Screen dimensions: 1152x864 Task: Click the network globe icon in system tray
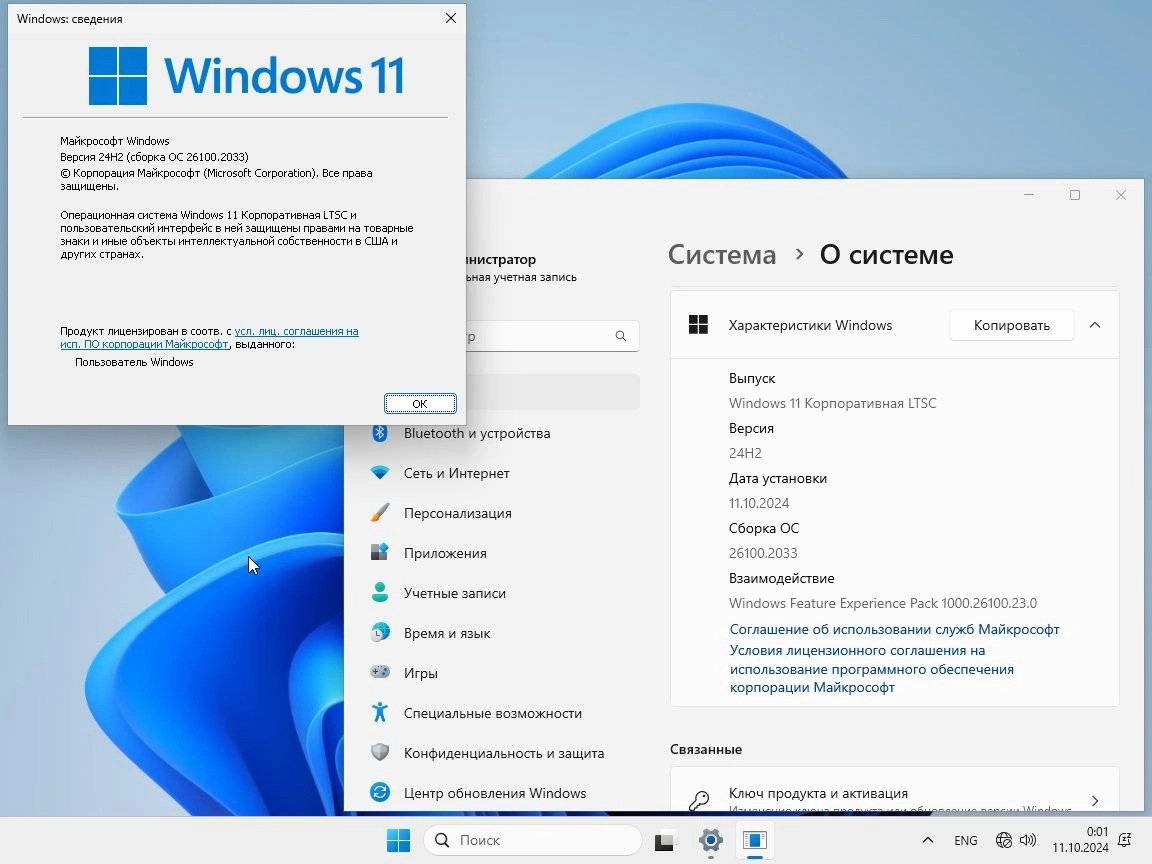pyautogui.click(x=1004, y=840)
